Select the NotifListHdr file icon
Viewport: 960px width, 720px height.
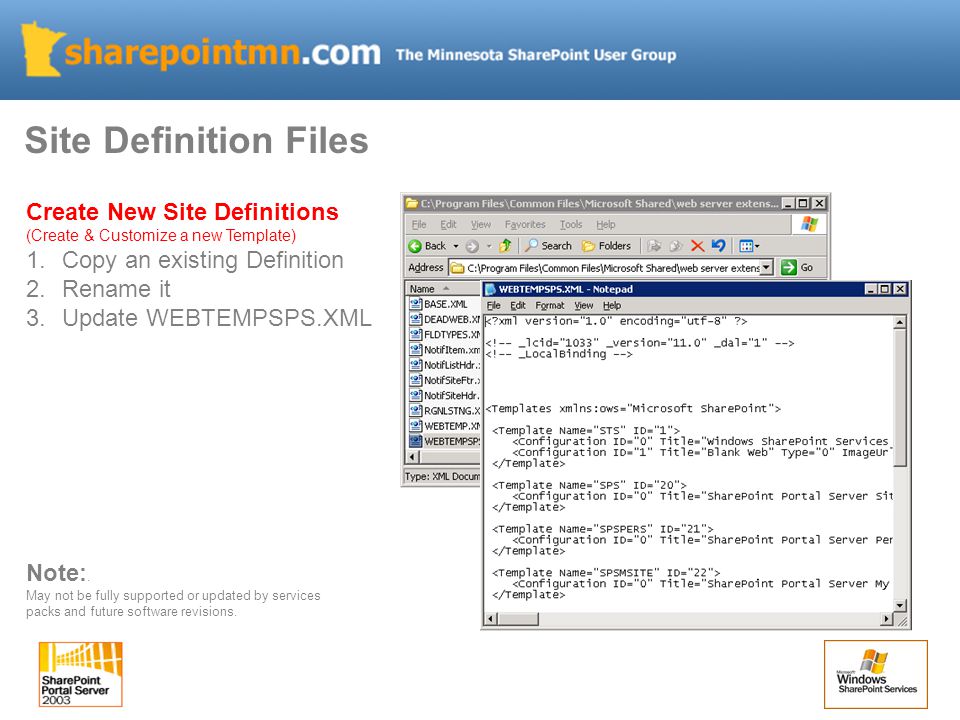tap(416, 365)
